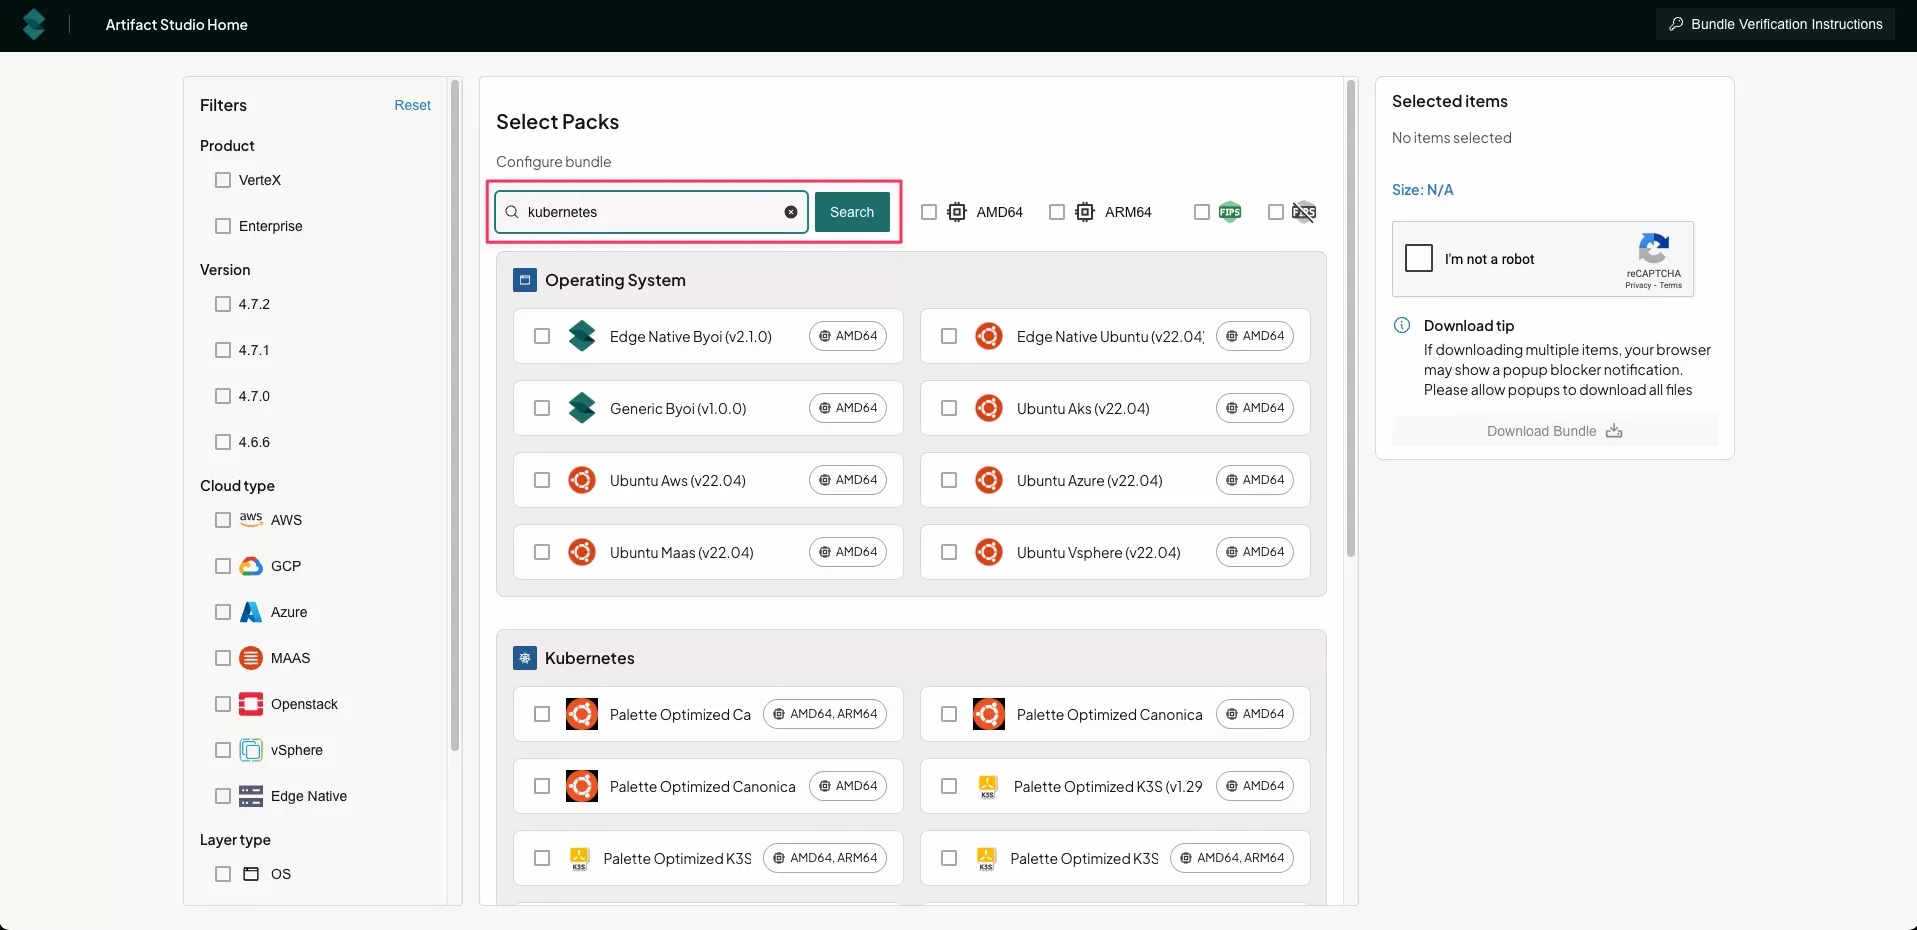Viewport: 1917px width, 930px height.
Task: Click the non-FIPS crossed-out badge icon
Action: [1304, 212]
